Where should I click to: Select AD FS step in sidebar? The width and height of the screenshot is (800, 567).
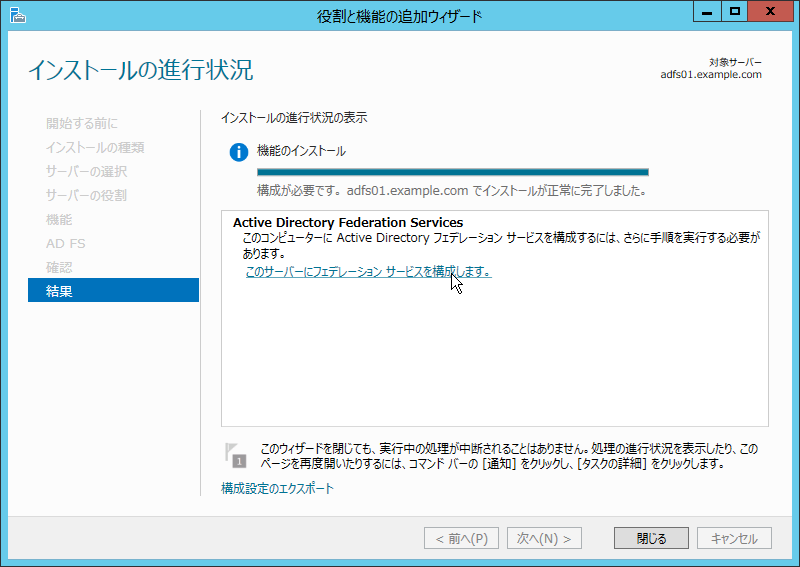pos(65,243)
